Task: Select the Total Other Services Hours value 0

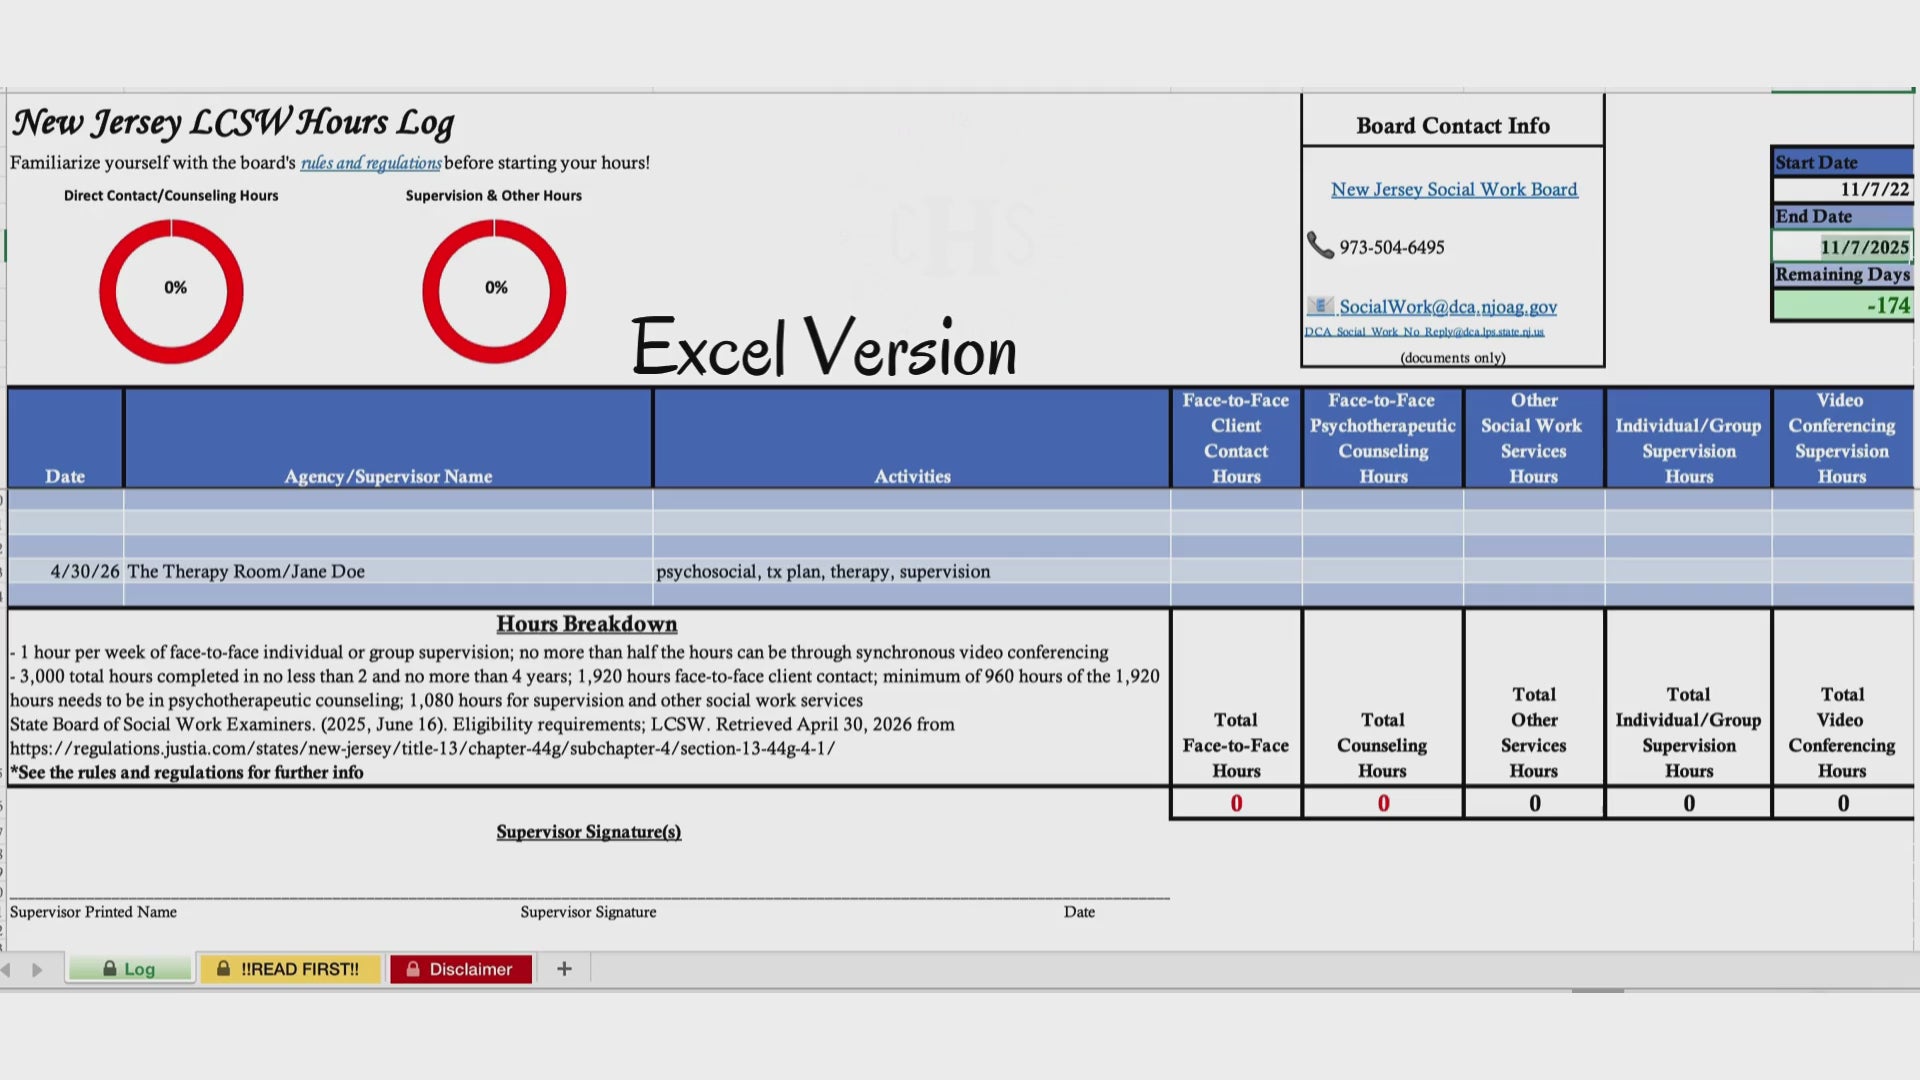Action: click(1534, 803)
